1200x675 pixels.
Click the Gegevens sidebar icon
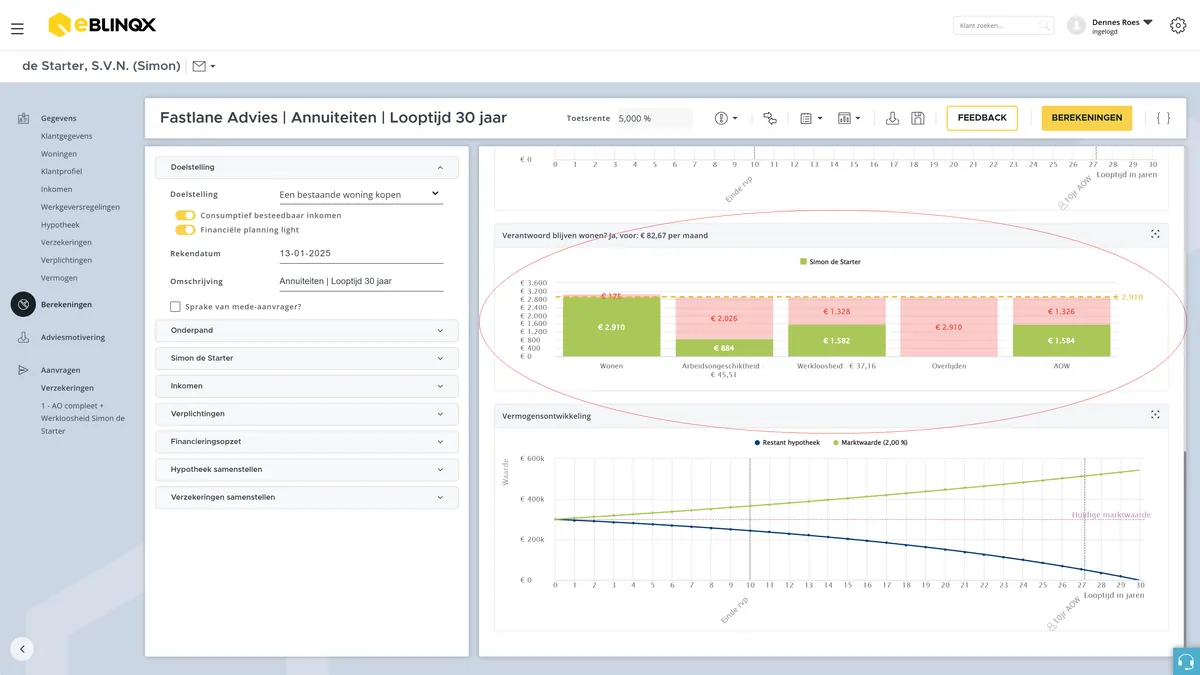pyautogui.click(x=23, y=118)
